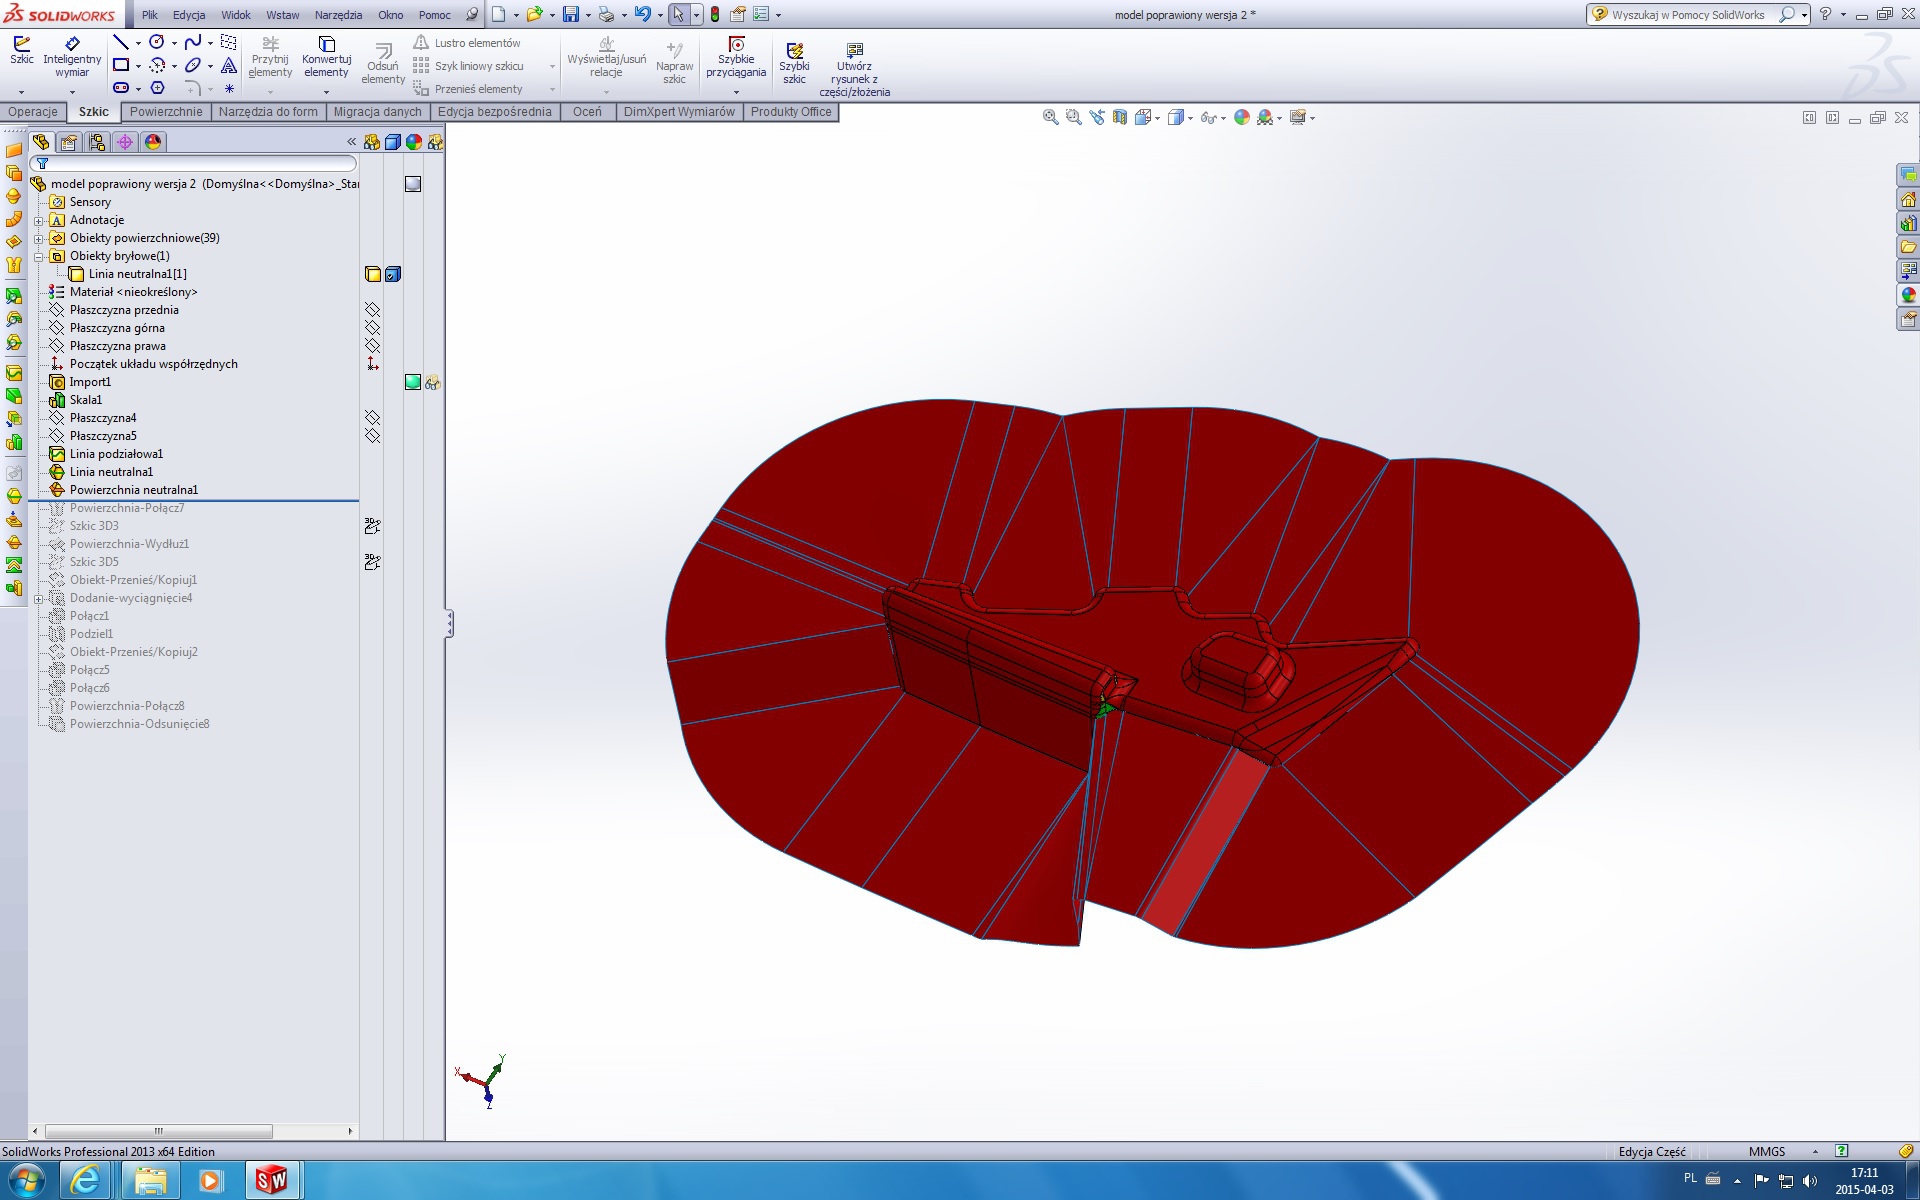Toggle visibility of Płaszczyzna4 in display pane

372,418
